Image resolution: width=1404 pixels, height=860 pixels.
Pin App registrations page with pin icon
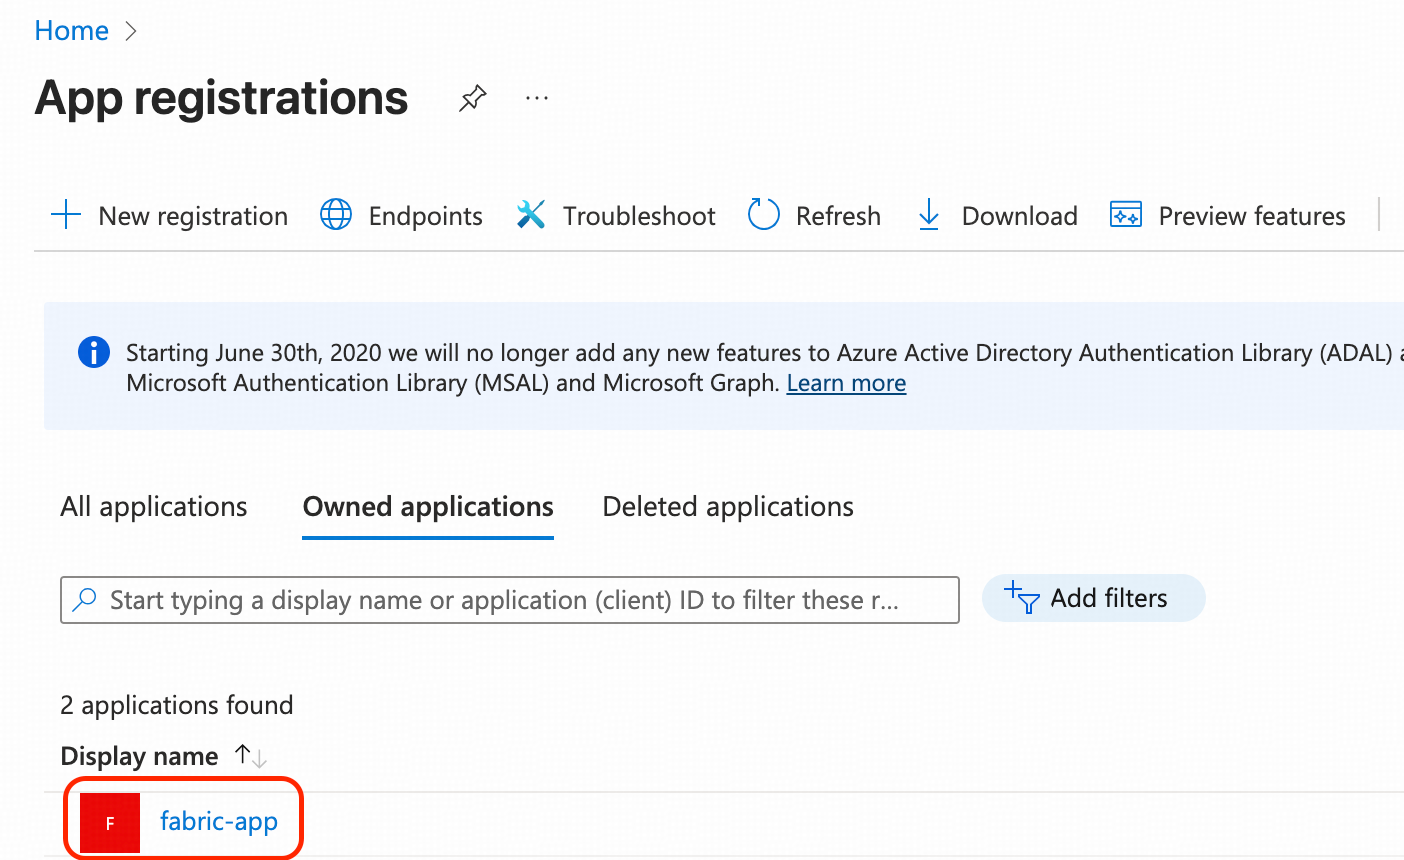click(x=472, y=98)
